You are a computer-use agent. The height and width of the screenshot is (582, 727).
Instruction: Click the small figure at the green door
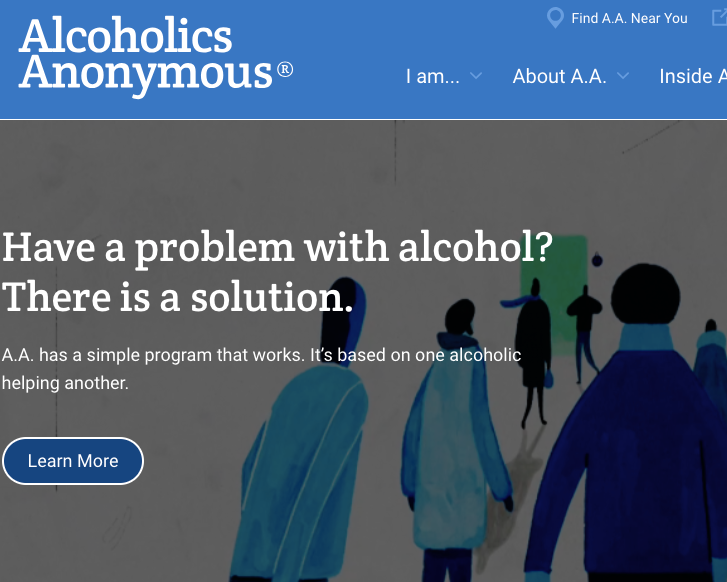[x=583, y=333]
